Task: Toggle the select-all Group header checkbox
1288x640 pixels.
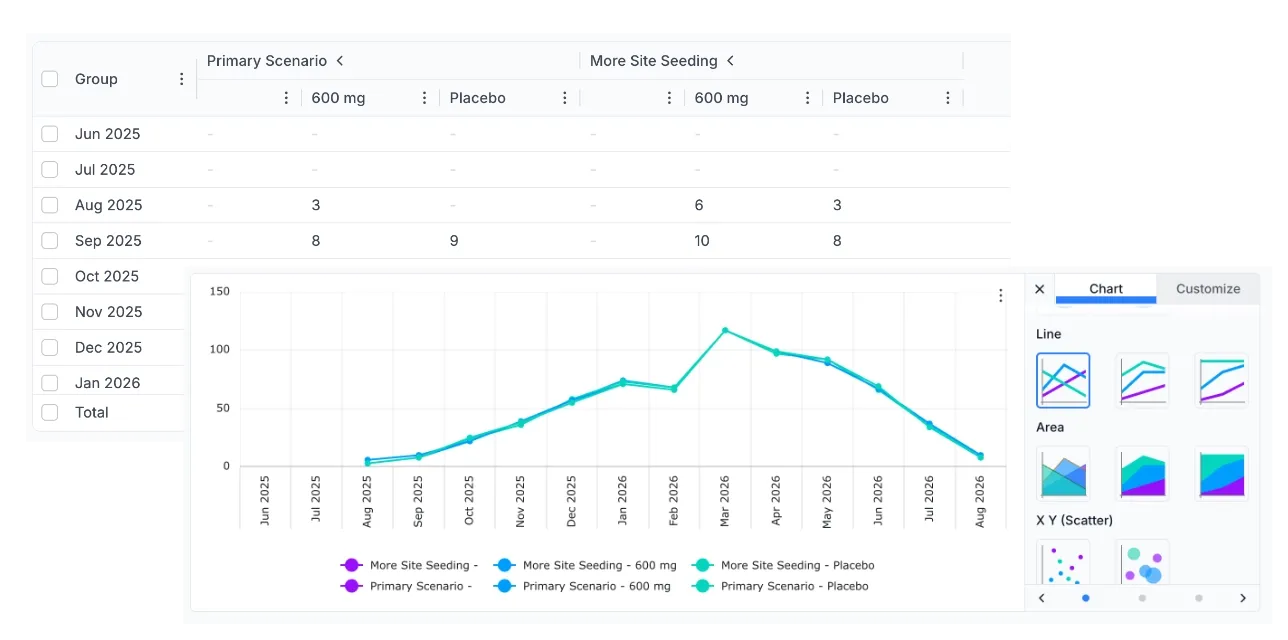Action: (50, 79)
